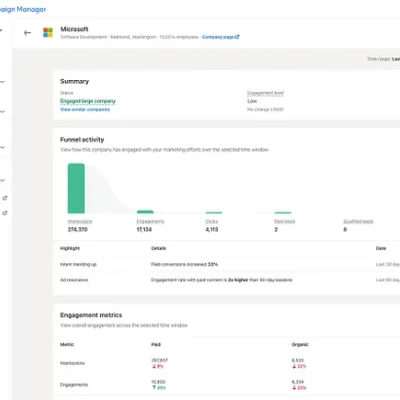Click the 17,134 engagements value
This screenshot has width=400, height=400.
click(x=144, y=230)
